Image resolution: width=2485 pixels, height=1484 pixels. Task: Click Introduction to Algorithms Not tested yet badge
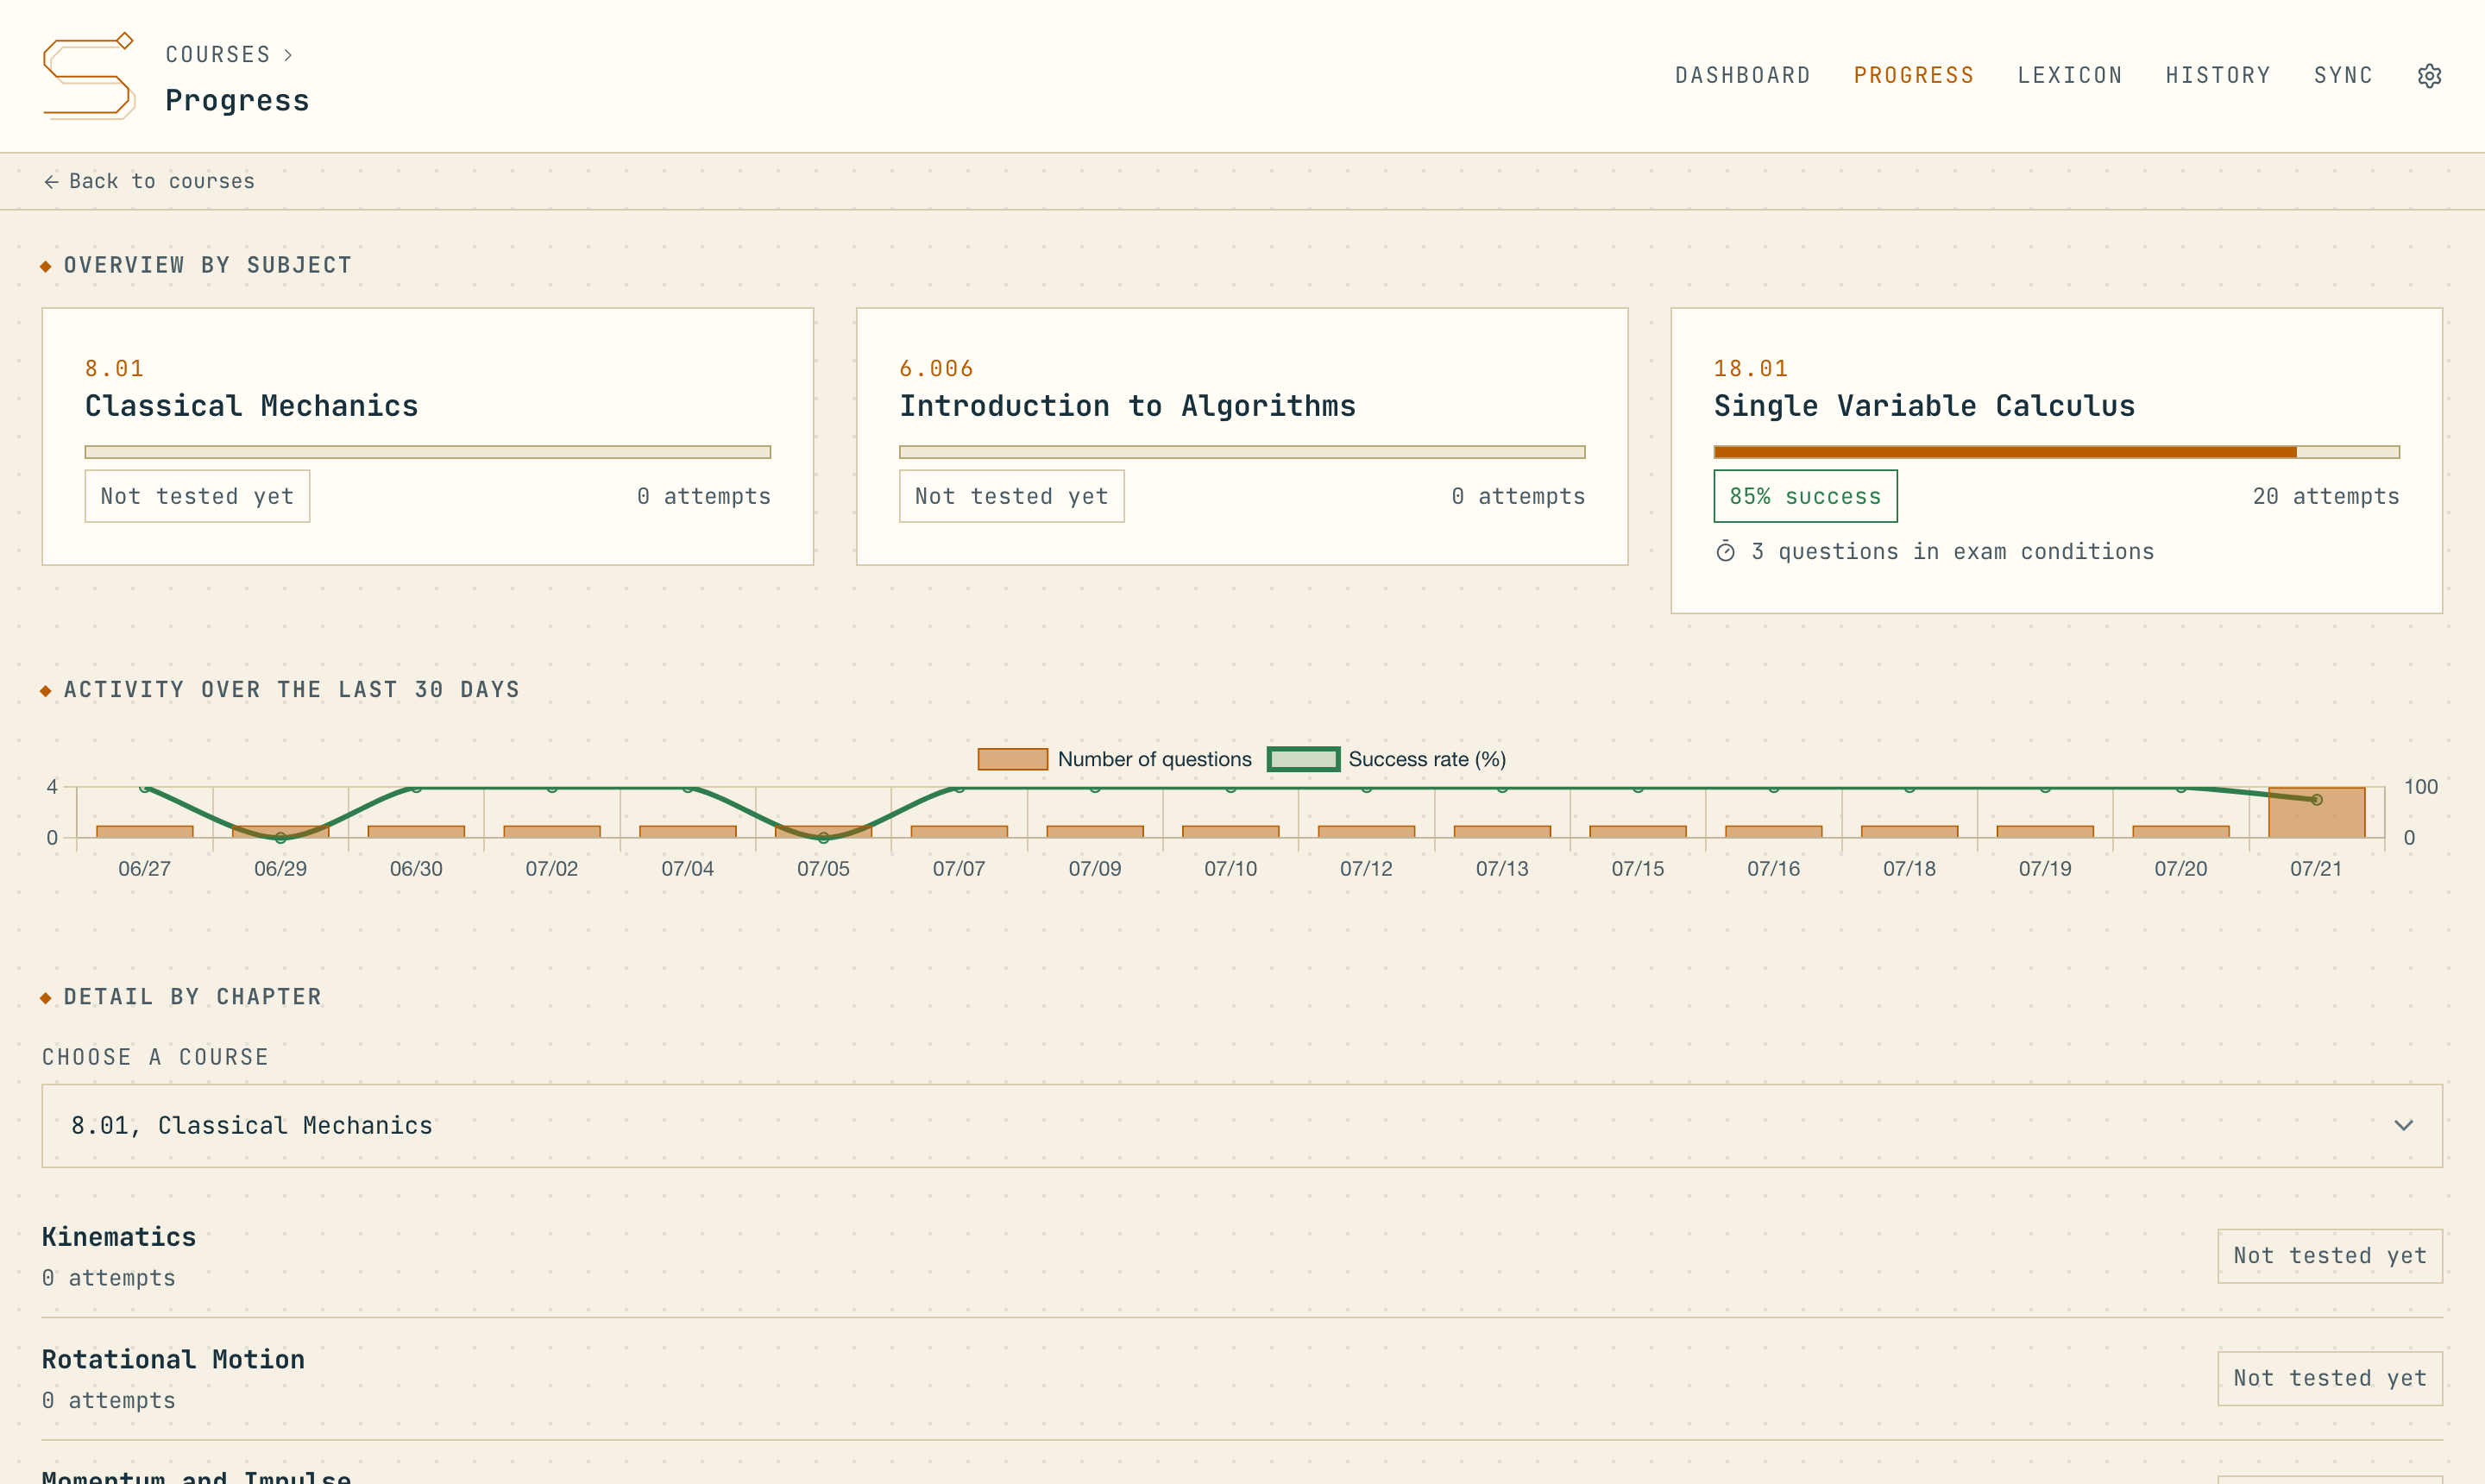point(1011,496)
